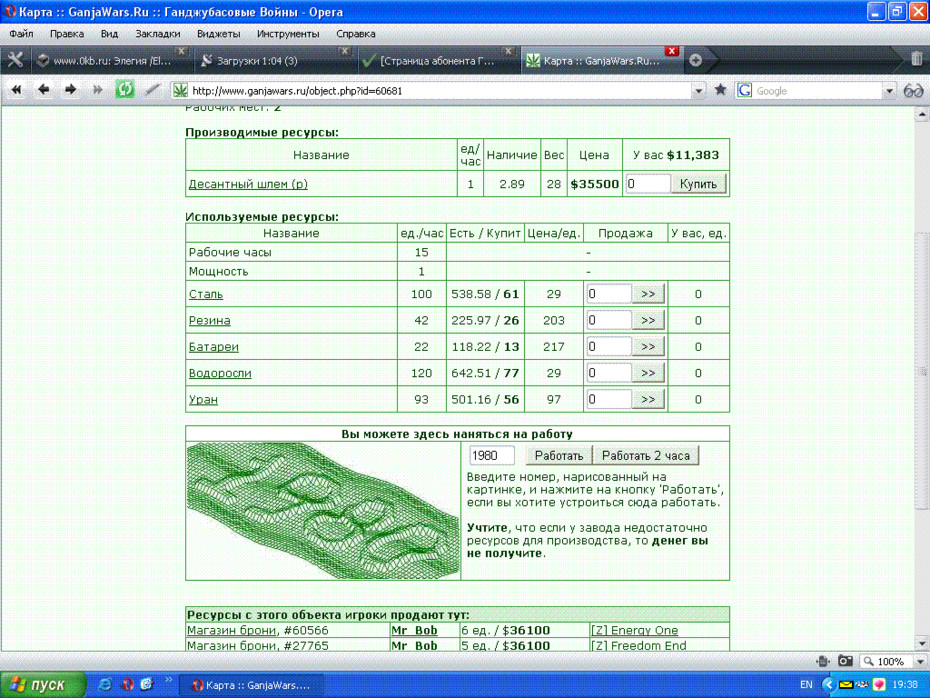
Task: Click the bookmark star icon
Action: [x=720, y=90]
